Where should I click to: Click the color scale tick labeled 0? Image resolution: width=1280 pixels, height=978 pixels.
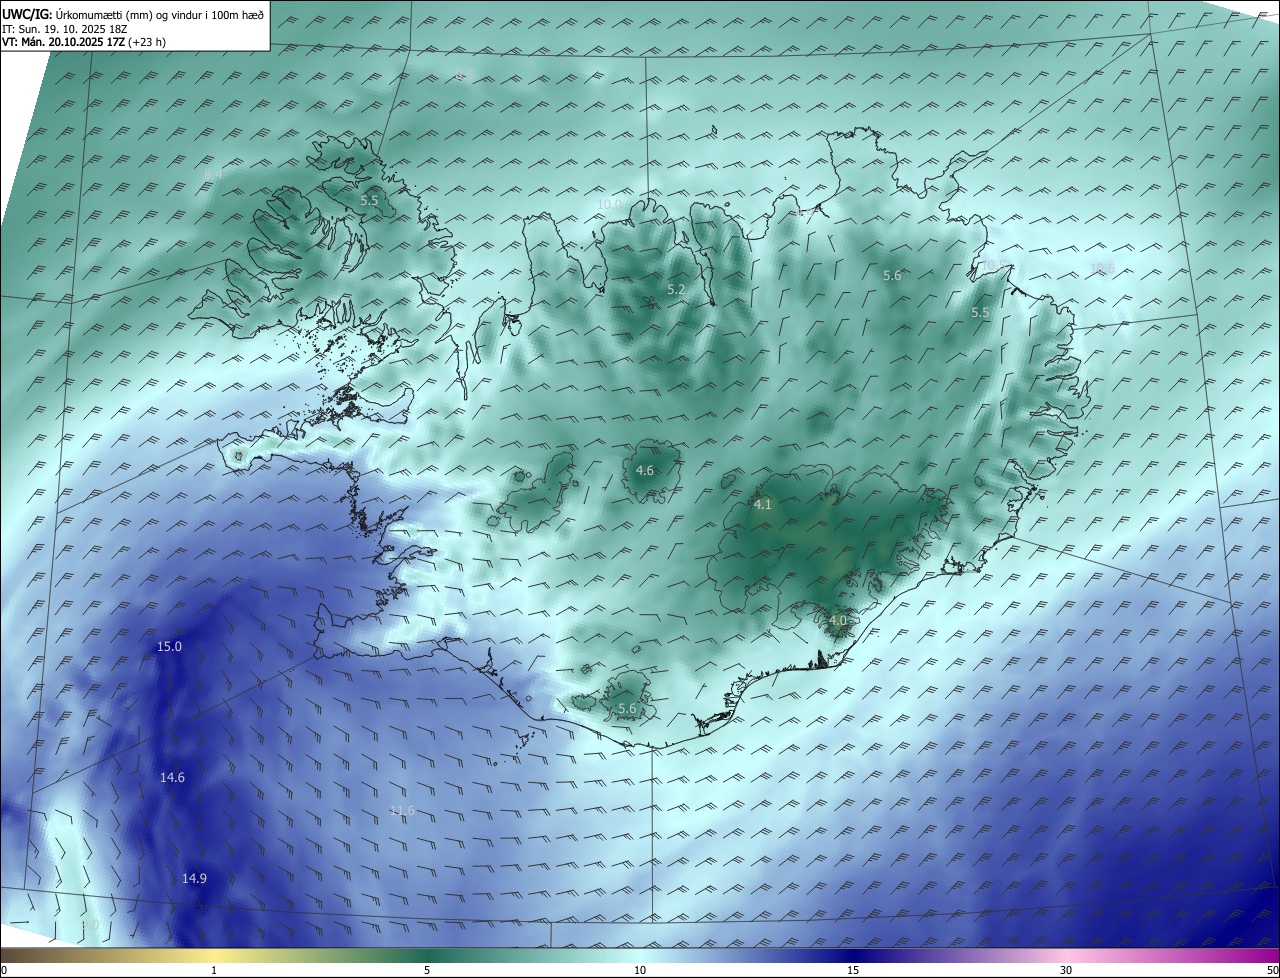tap(4, 970)
